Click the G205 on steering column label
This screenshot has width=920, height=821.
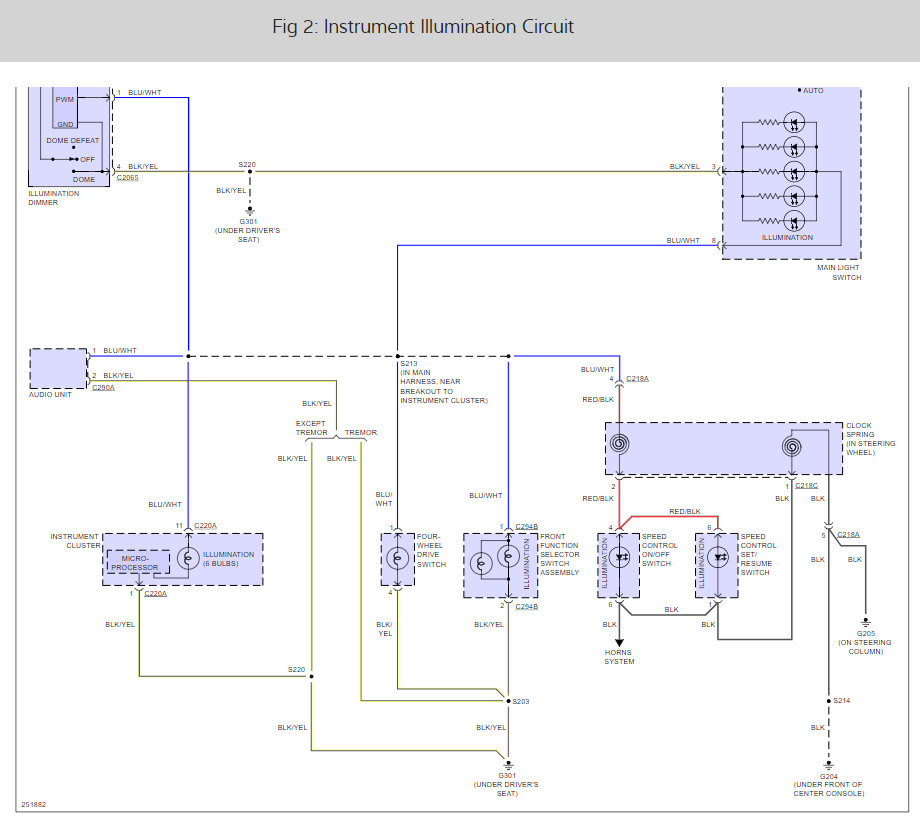pyautogui.click(x=865, y=643)
